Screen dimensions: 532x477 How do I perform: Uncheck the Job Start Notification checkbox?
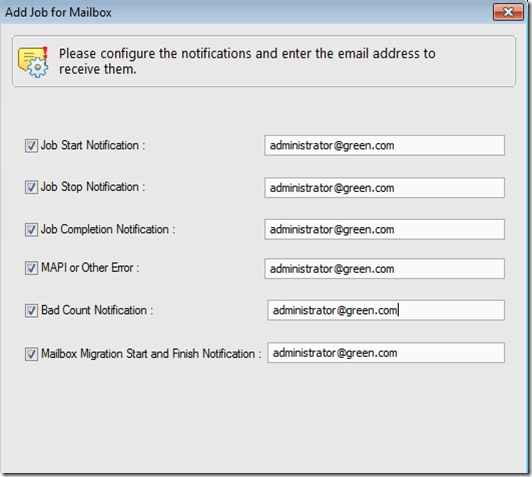pyautogui.click(x=31, y=146)
